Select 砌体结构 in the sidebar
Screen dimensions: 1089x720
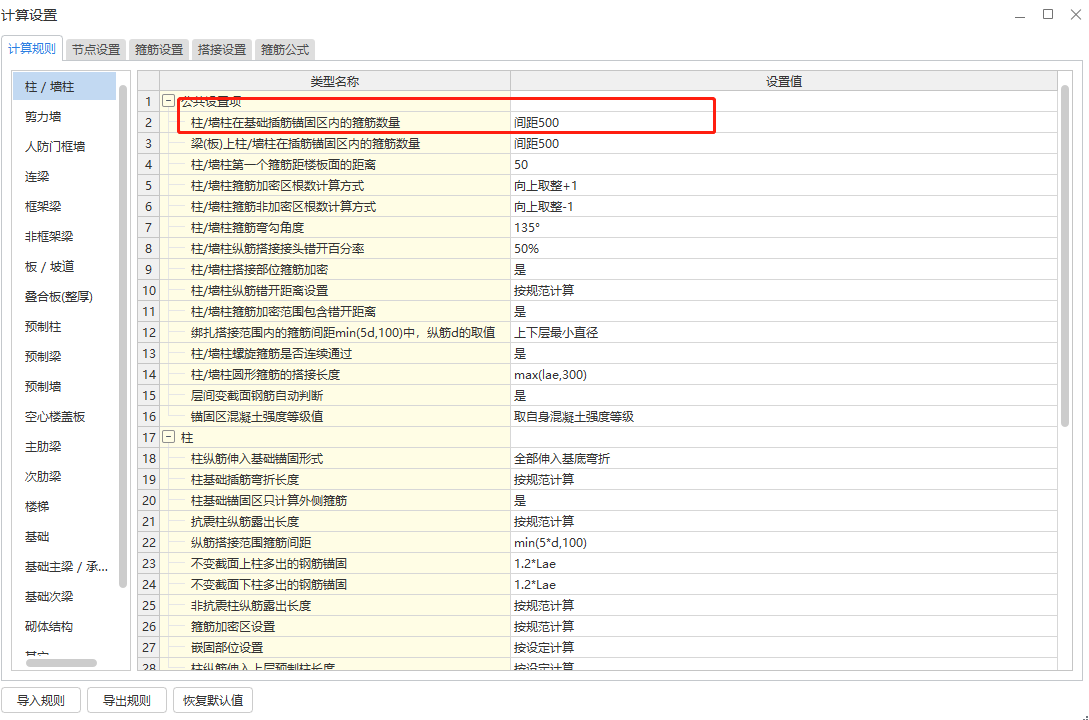tap(65, 626)
